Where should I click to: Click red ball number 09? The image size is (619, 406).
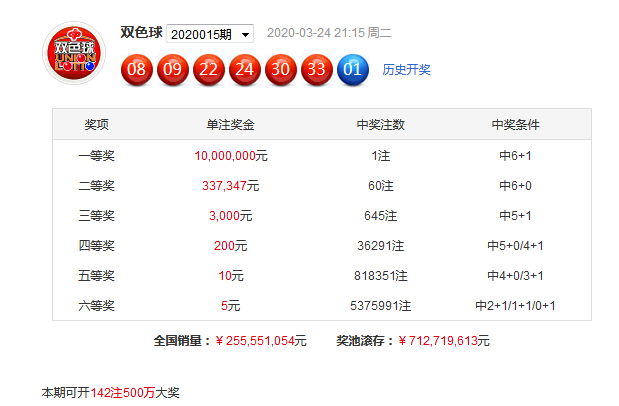click(173, 70)
